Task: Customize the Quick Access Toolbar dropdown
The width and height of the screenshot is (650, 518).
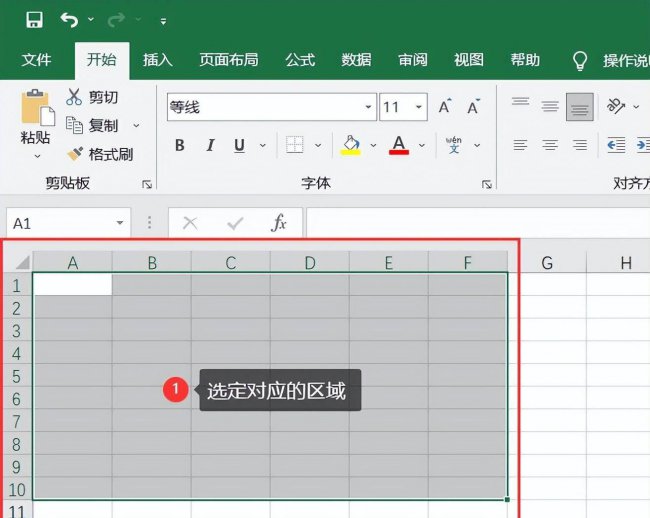Action: 163,21
